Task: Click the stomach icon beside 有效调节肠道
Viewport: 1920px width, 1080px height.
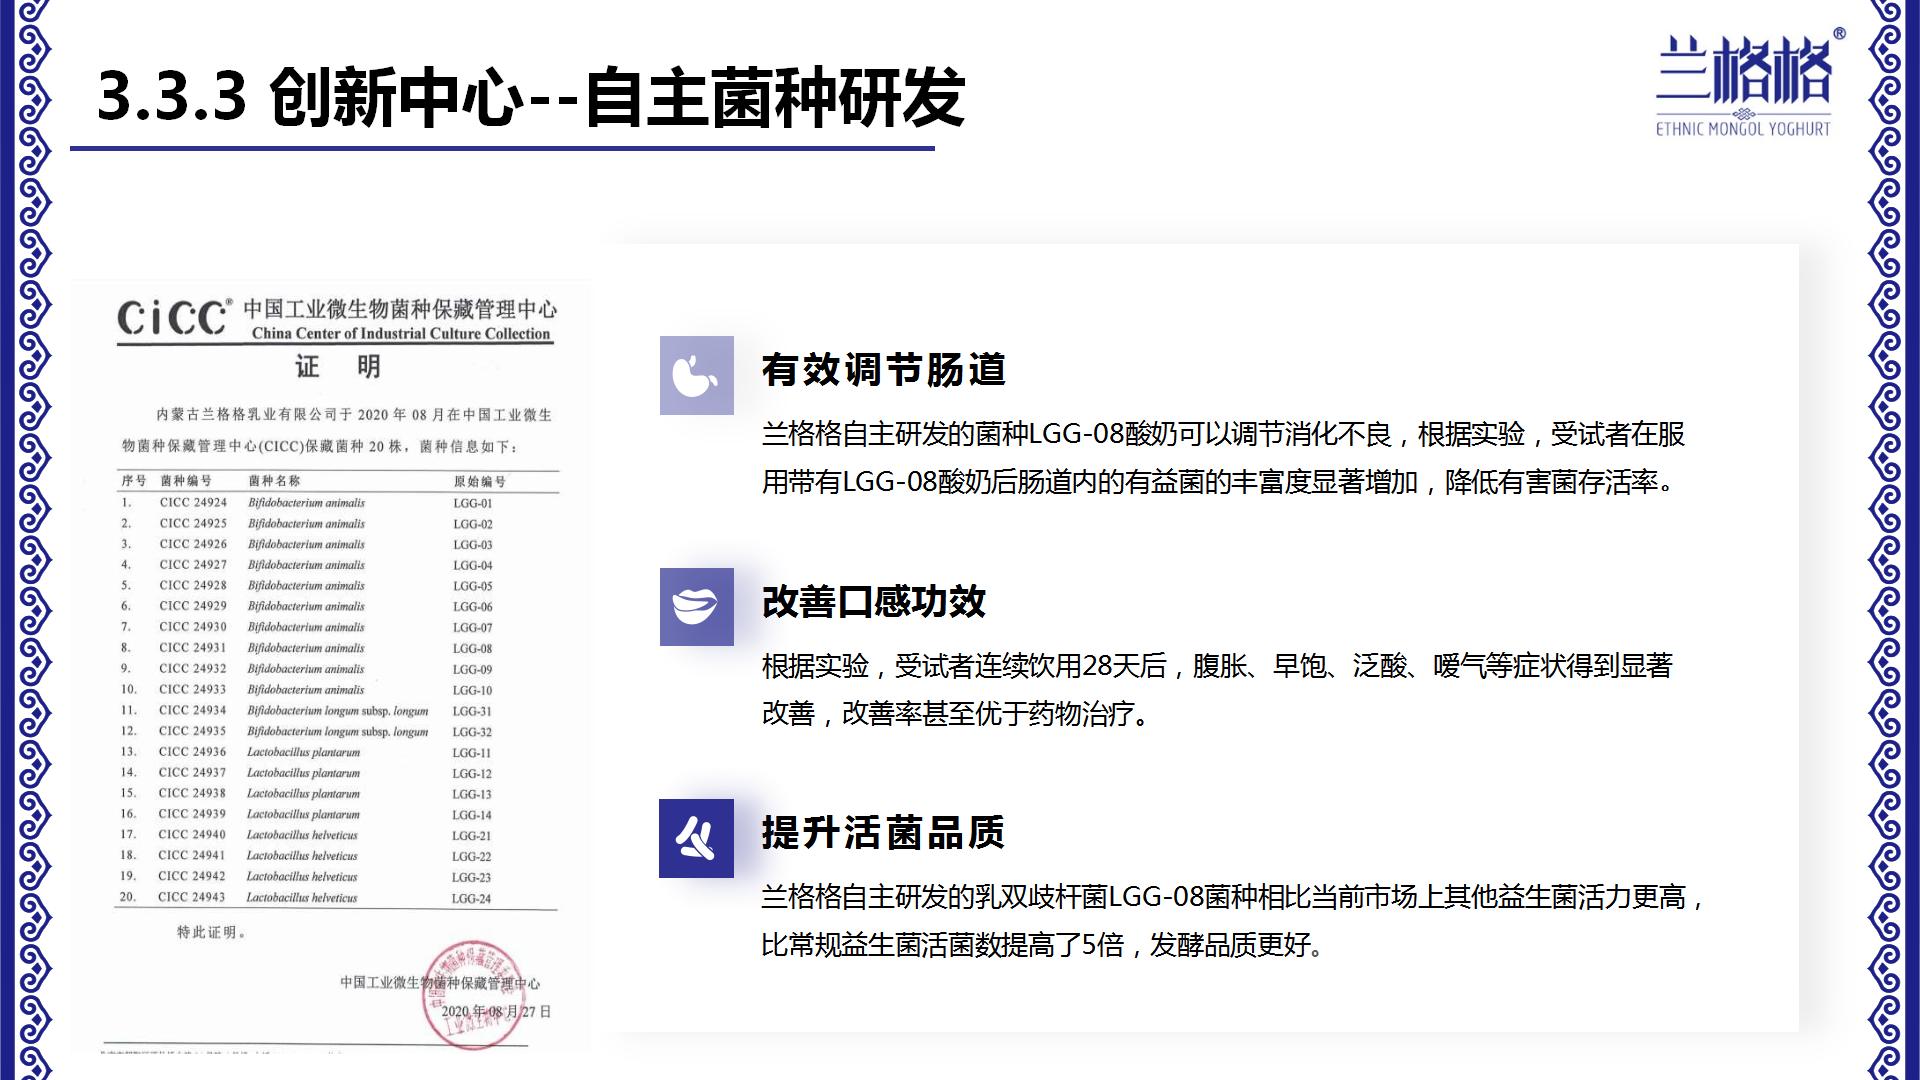Action: [x=696, y=375]
